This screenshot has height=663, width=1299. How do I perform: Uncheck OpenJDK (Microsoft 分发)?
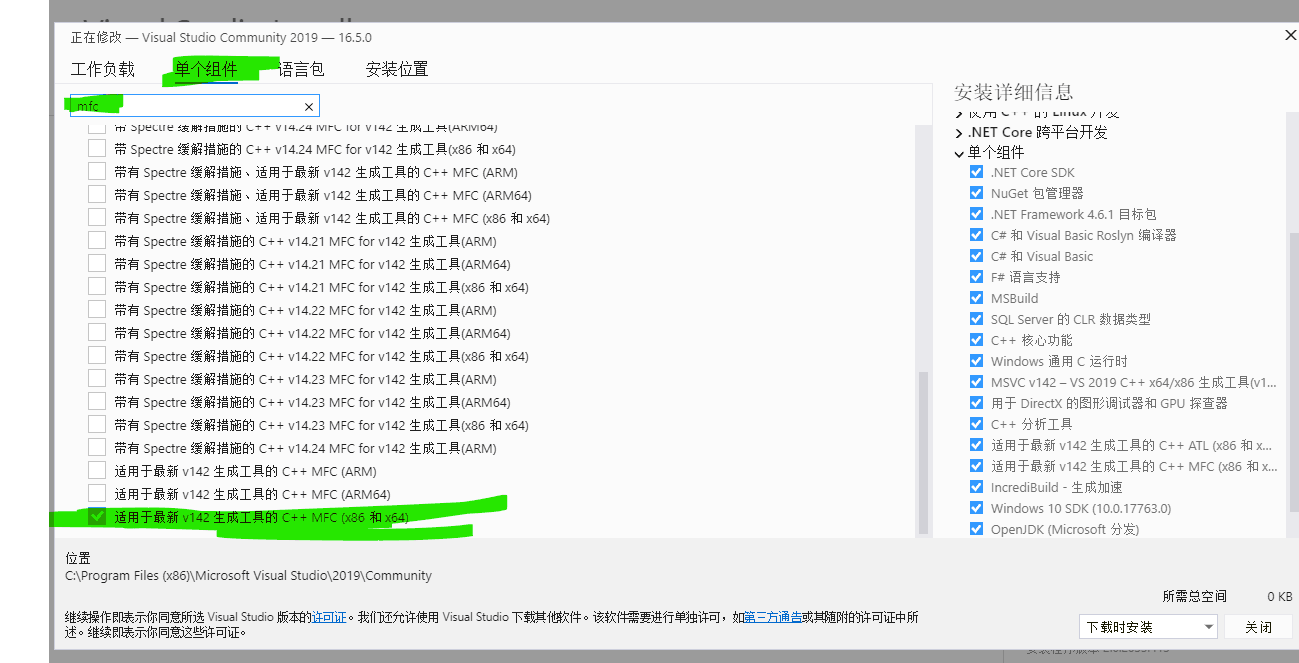pyautogui.click(x=976, y=529)
